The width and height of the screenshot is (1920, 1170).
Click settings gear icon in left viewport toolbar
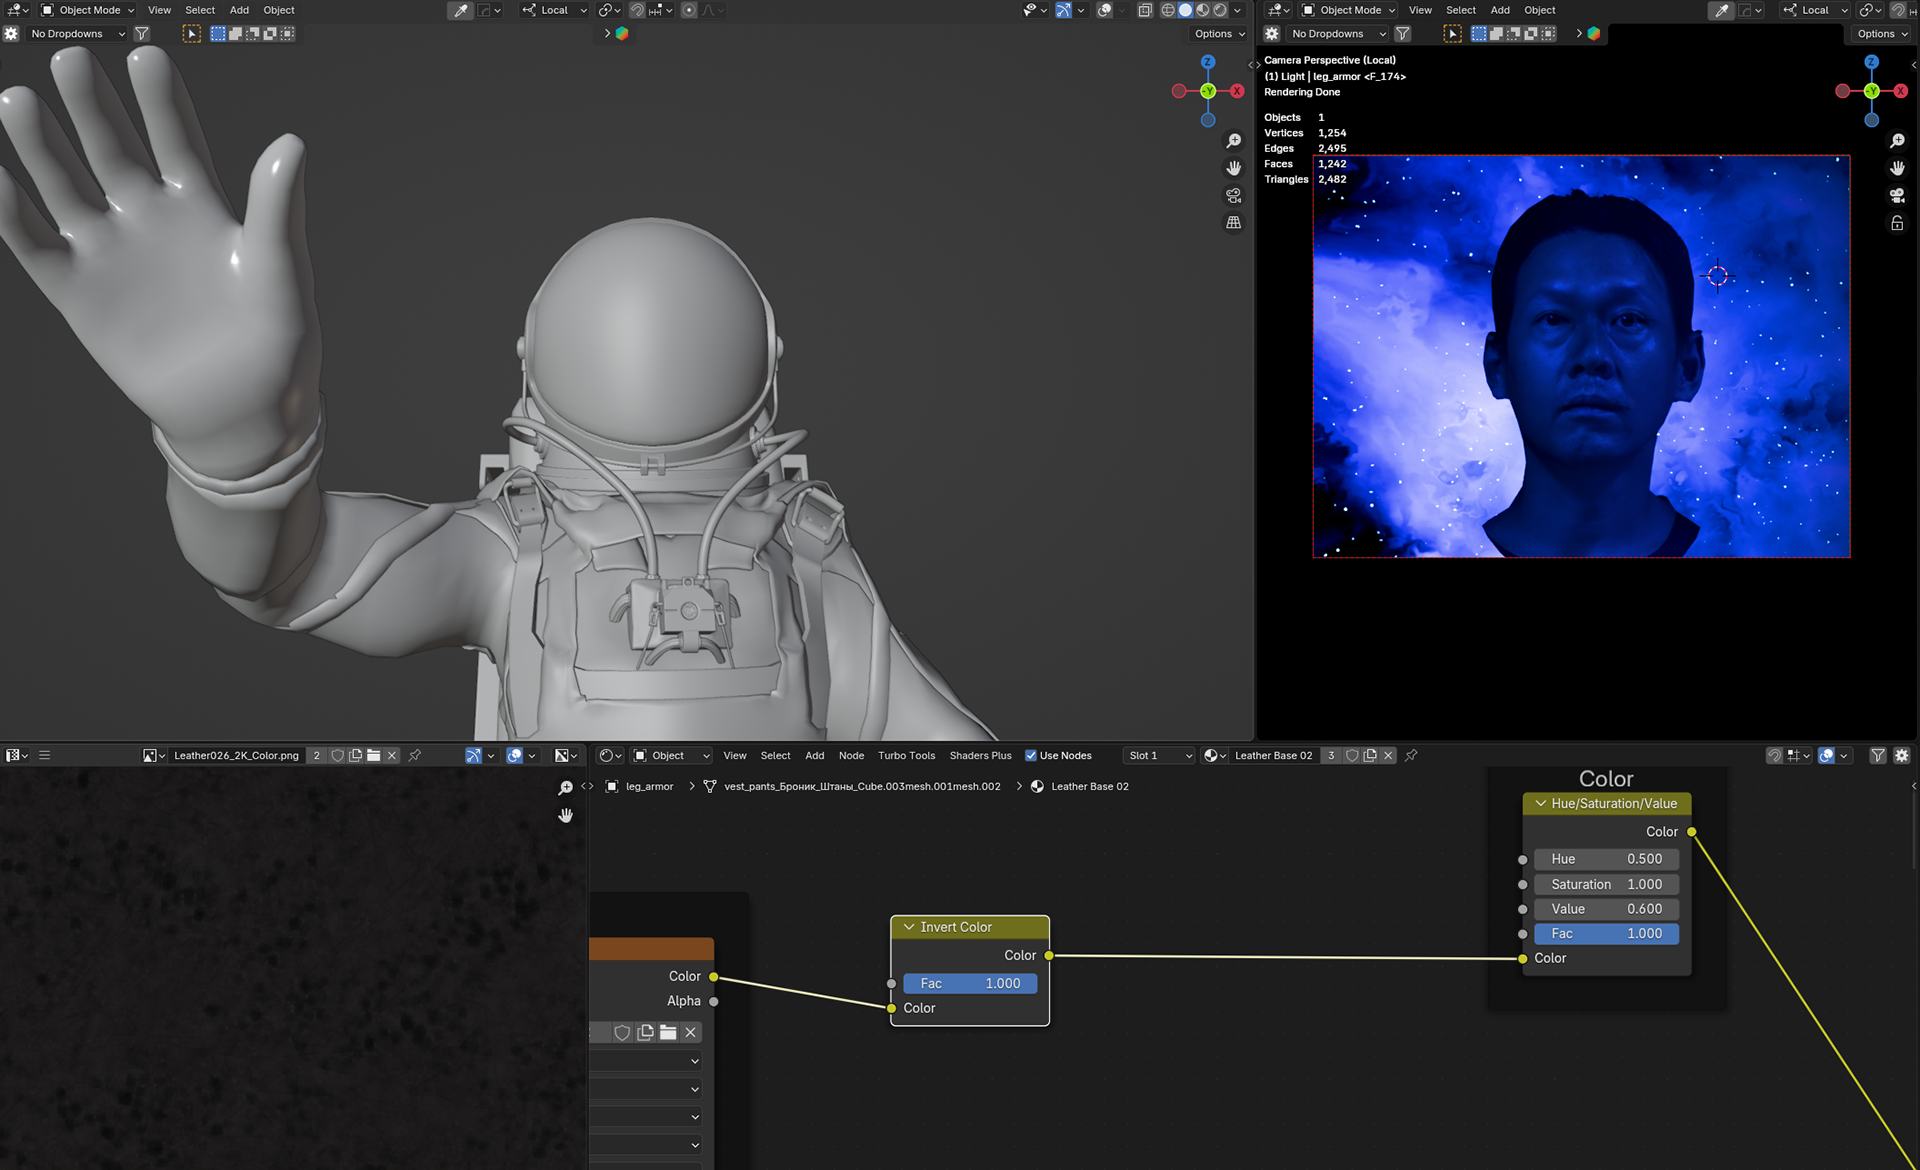coord(11,33)
